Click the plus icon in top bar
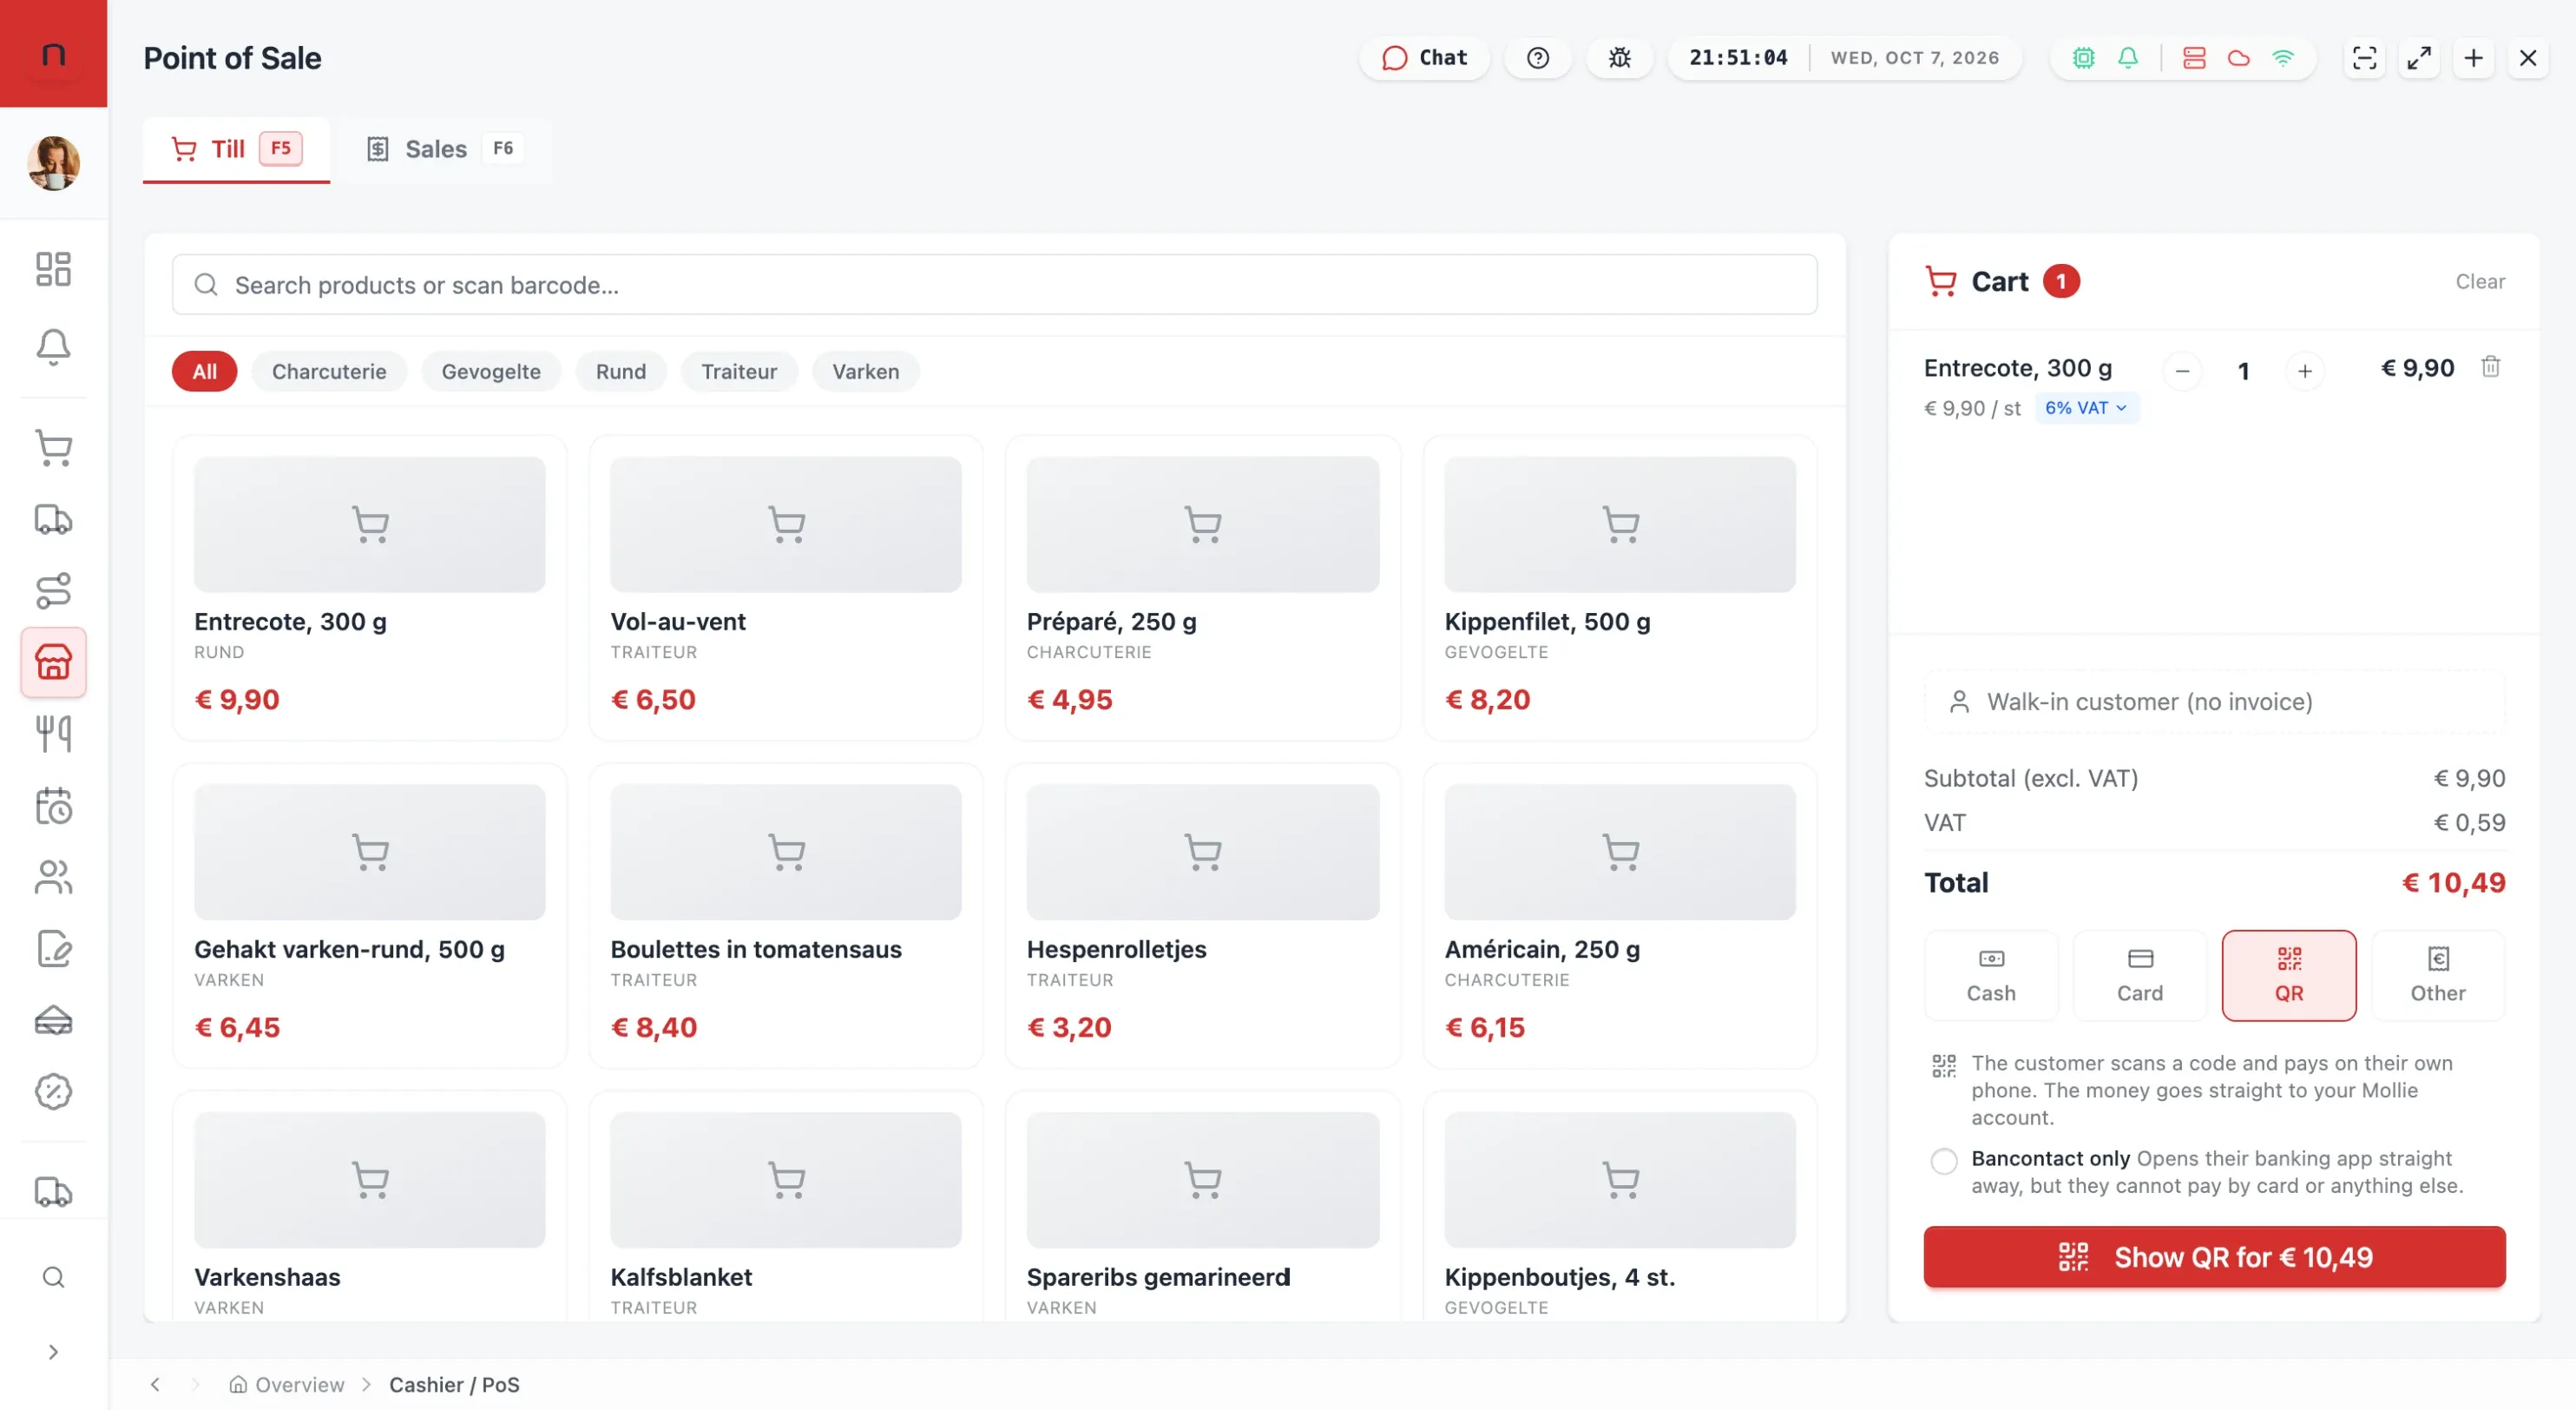Screen dimensions: 2576x1410 2474,58
